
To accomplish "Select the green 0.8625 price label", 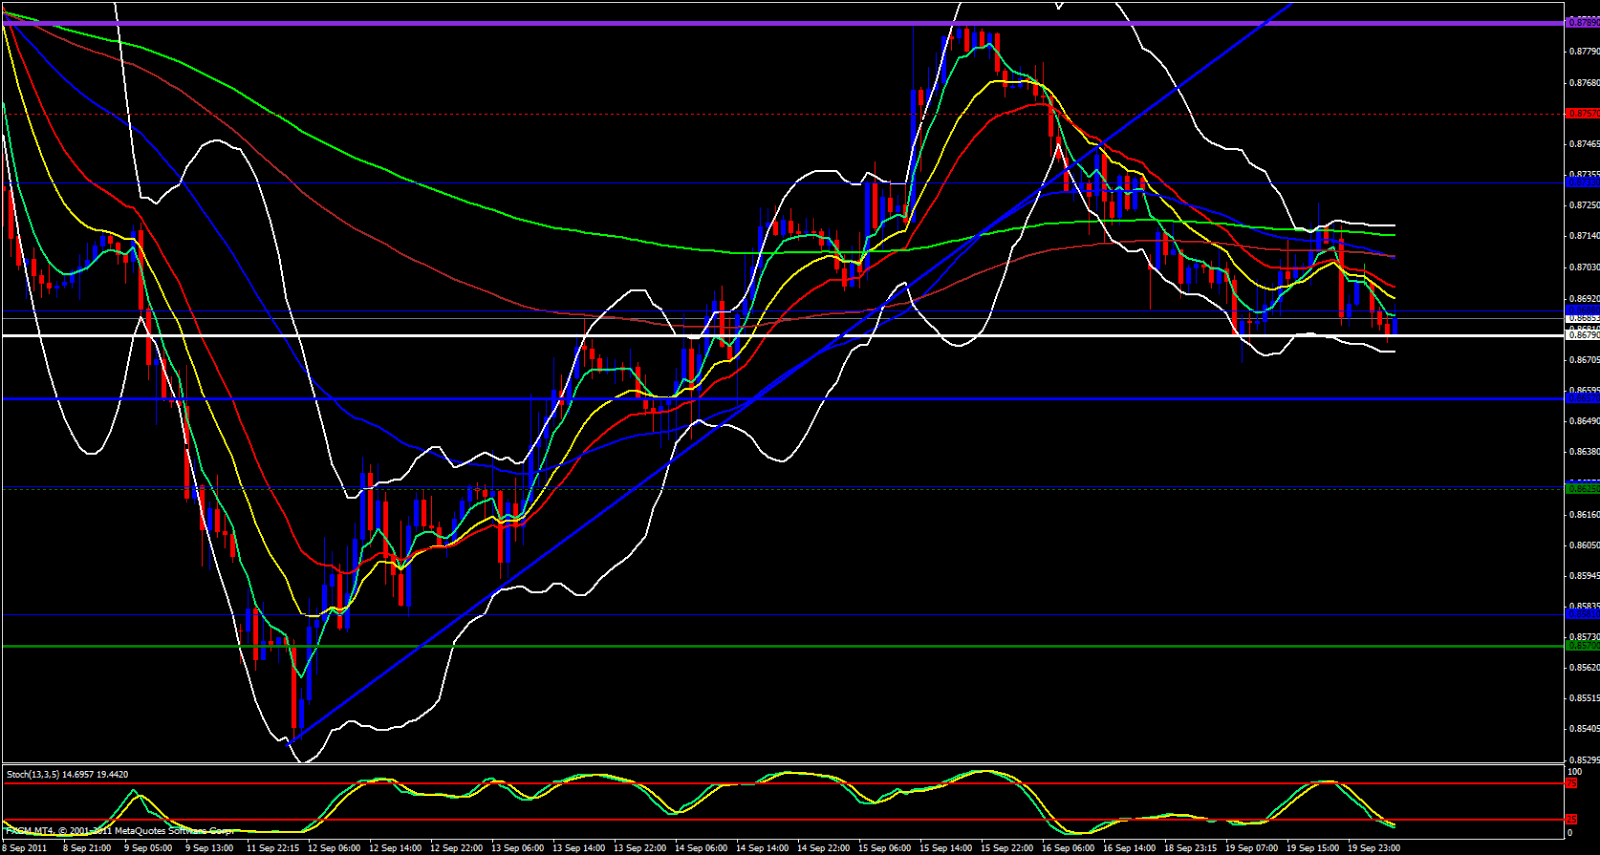I will pos(1581,488).
